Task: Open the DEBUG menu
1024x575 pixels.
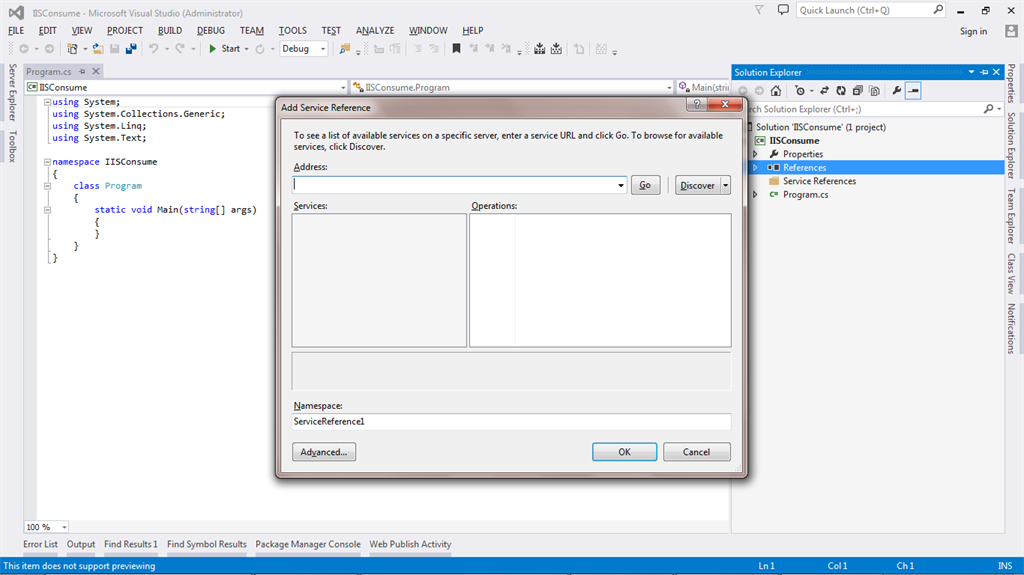Action: (211, 31)
